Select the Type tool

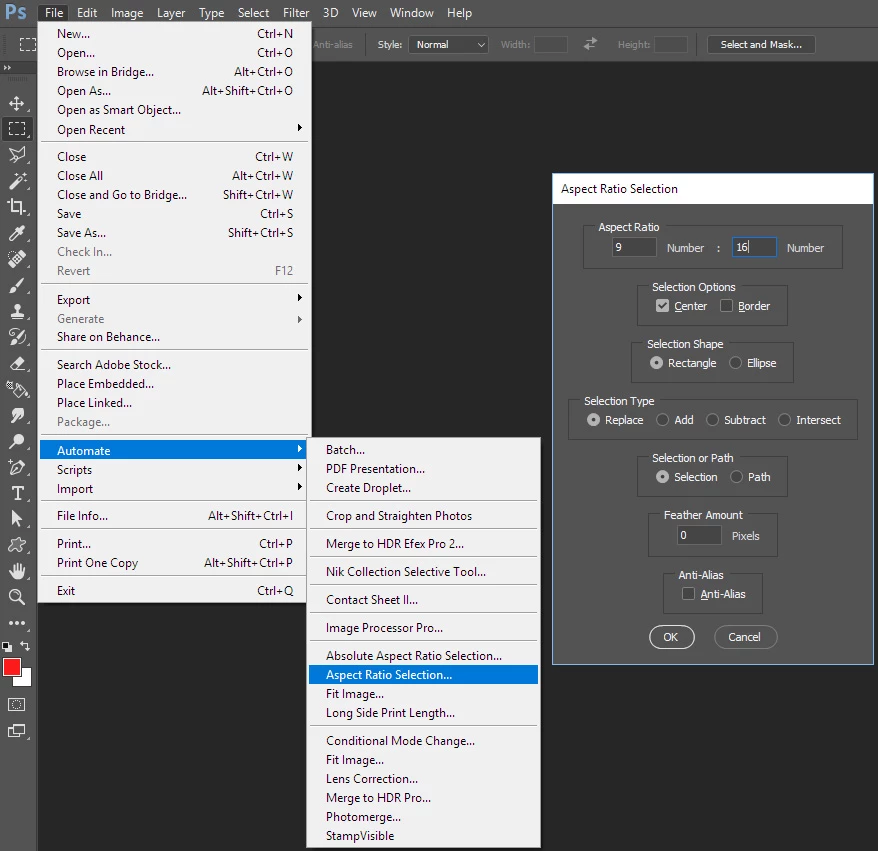click(x=17, y=493)
